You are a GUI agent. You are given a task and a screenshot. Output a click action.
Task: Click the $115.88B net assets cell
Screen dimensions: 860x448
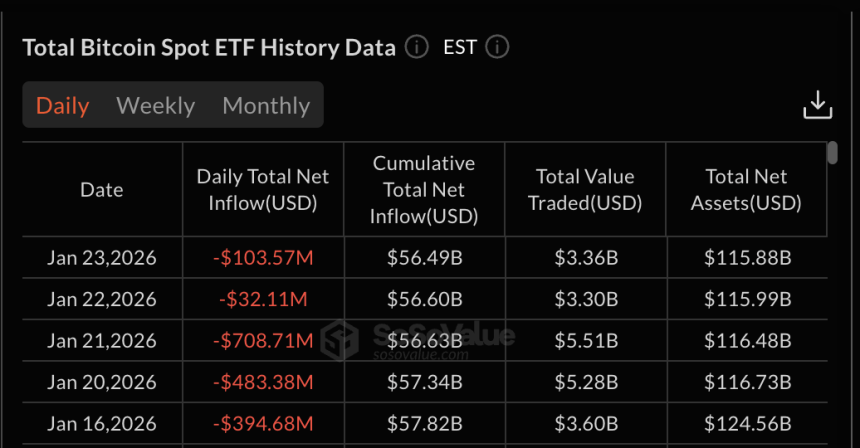click(746, 258)
